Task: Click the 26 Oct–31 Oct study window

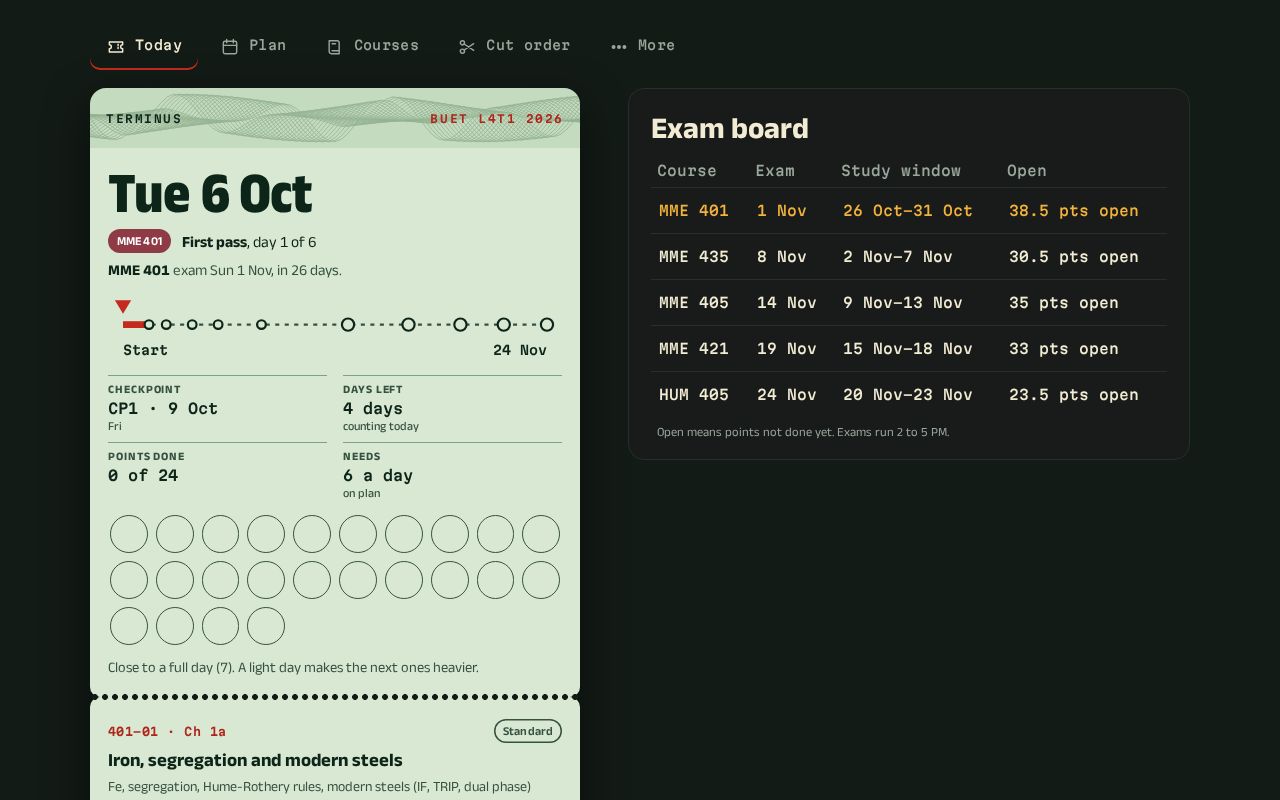Action: [908, 211]
